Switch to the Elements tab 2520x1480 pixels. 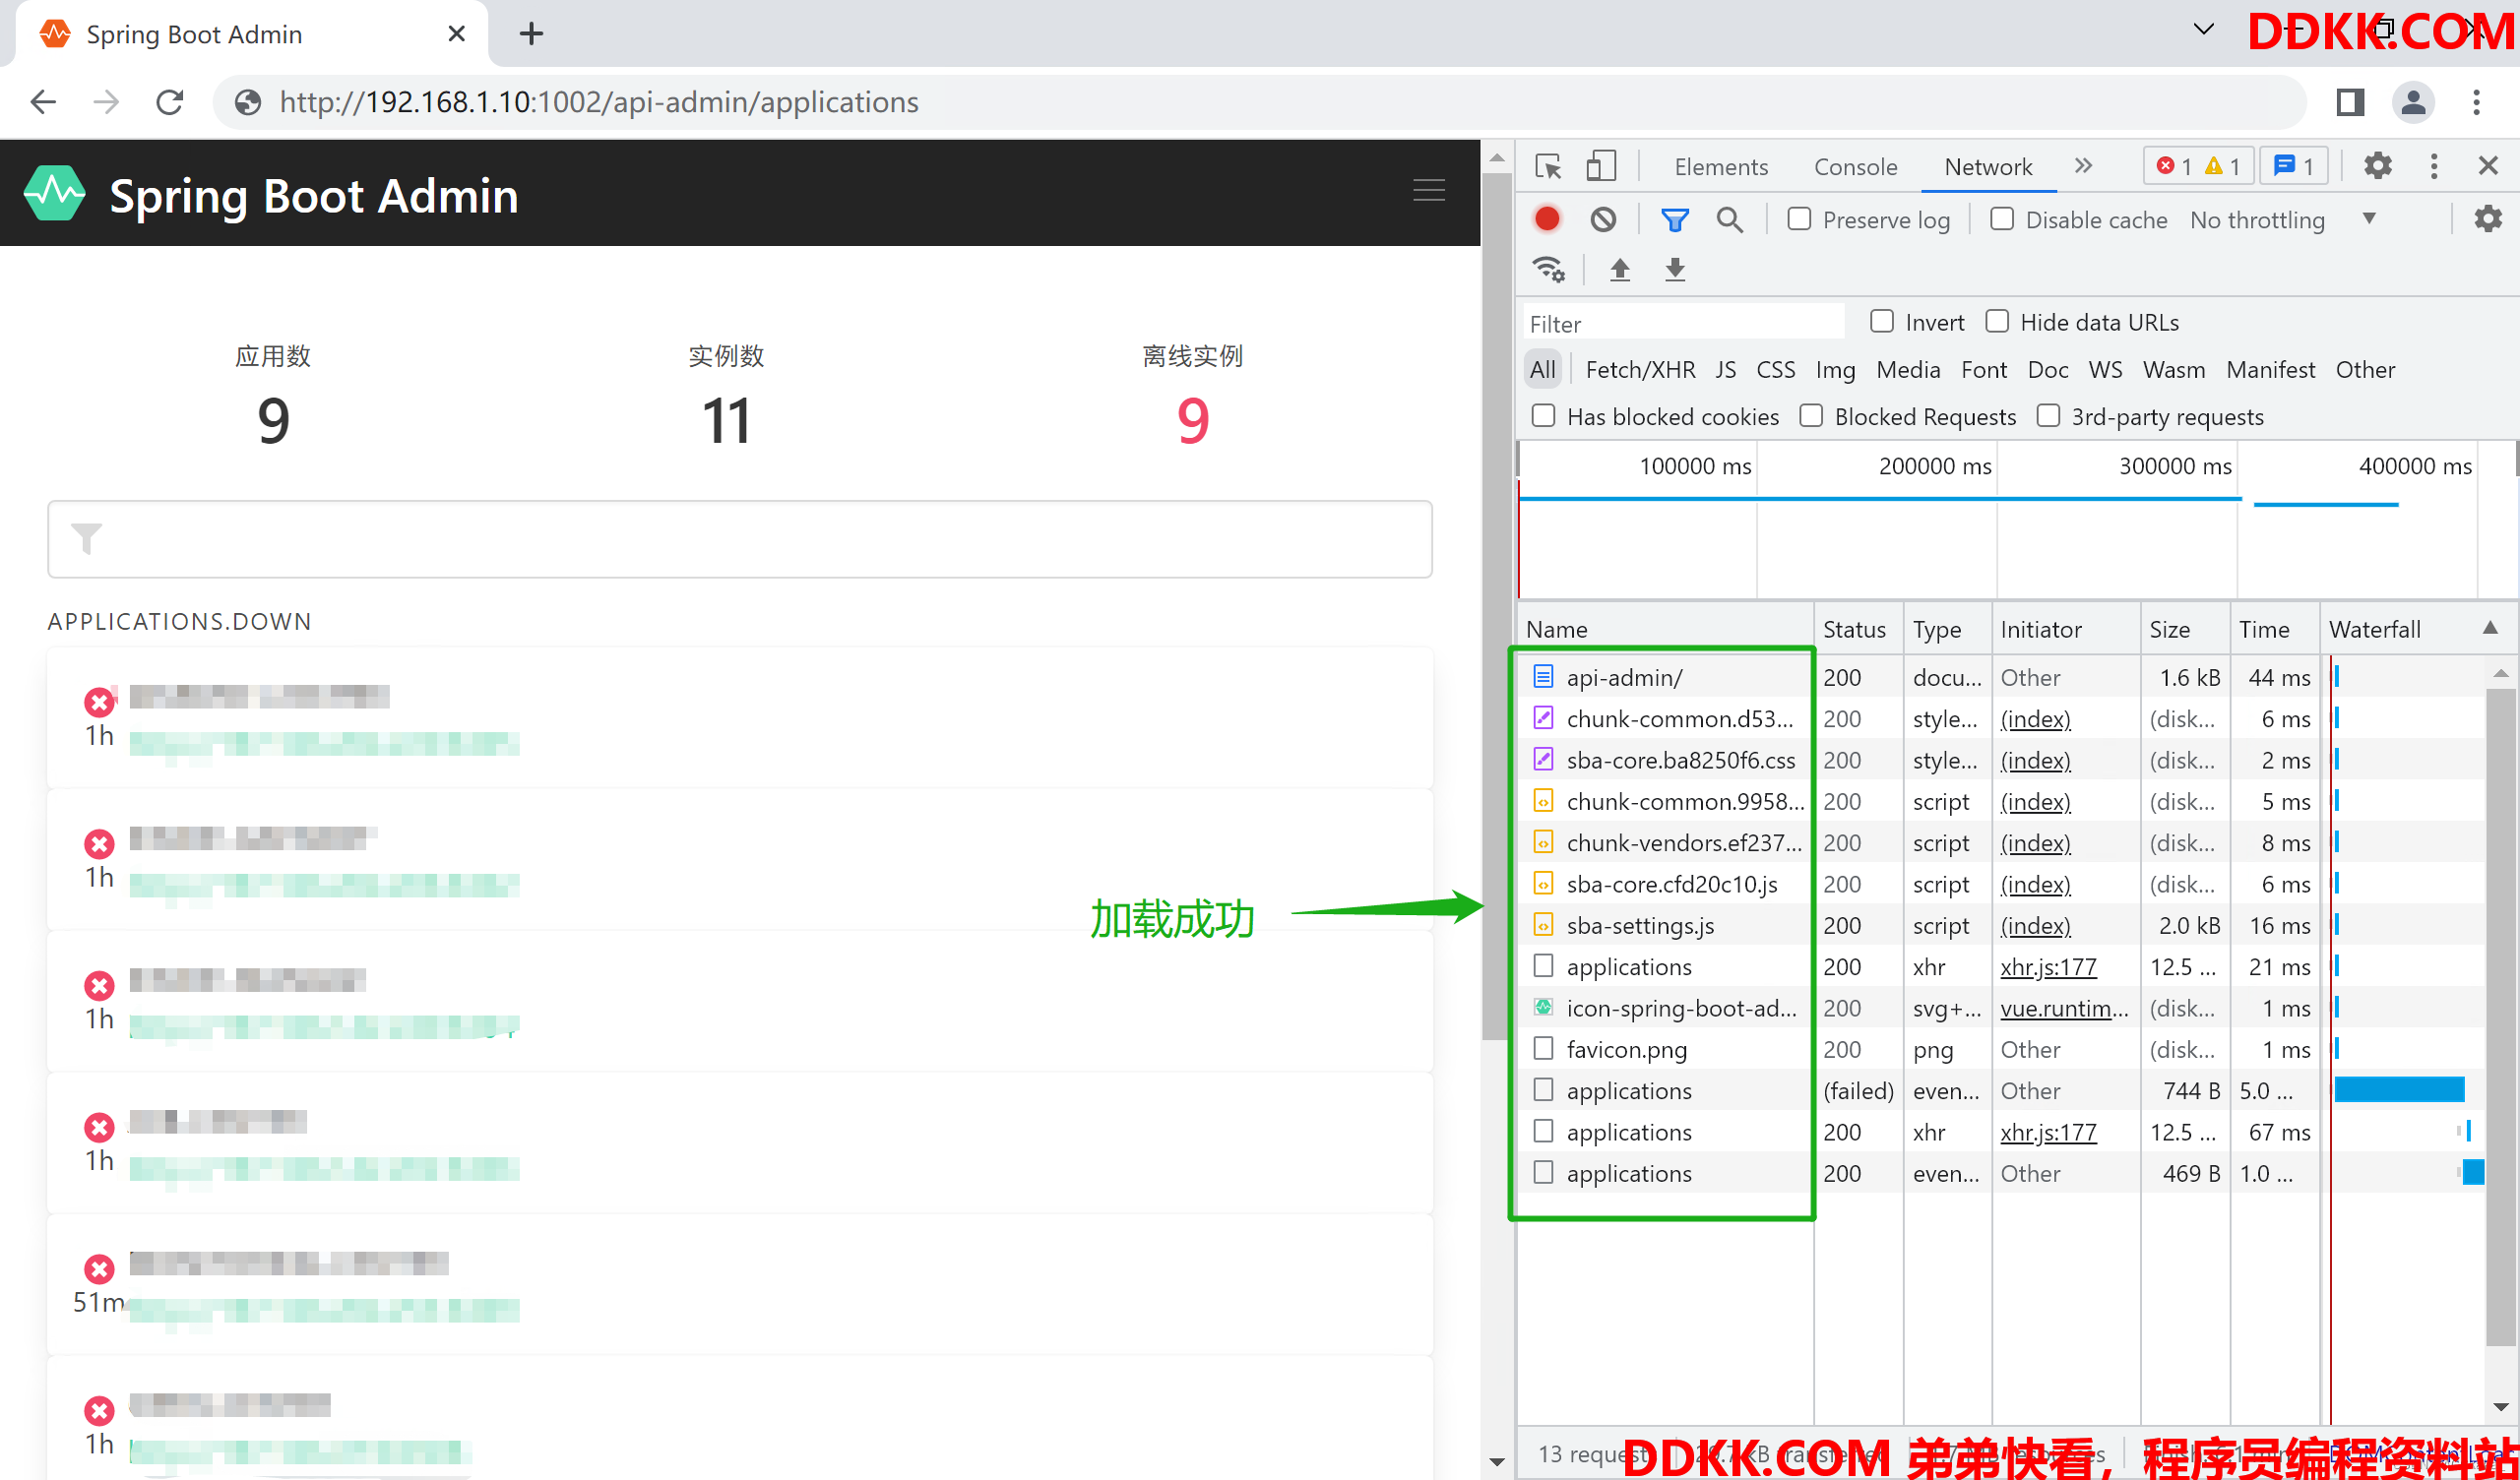tap(1721, 167)
